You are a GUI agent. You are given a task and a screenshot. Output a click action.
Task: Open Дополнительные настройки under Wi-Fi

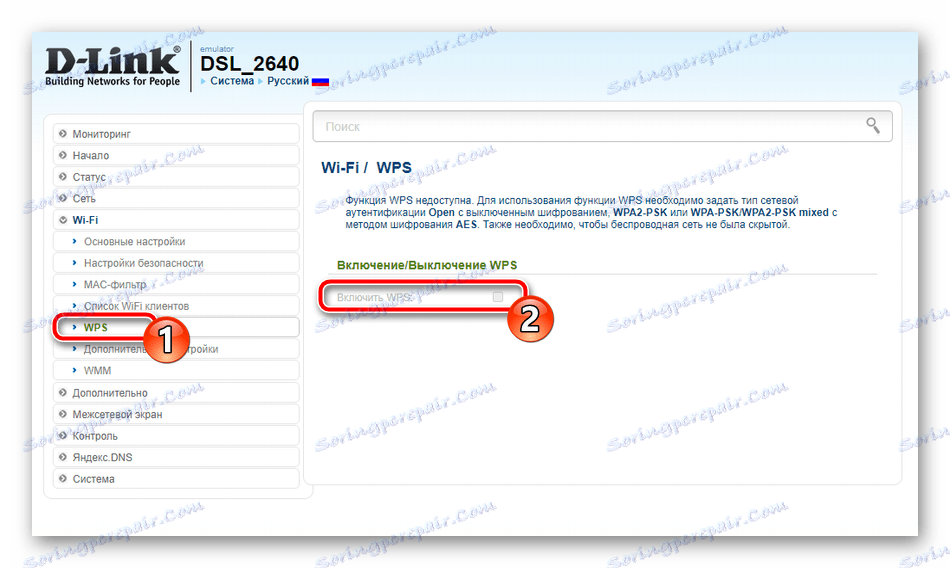pos(176,349)
